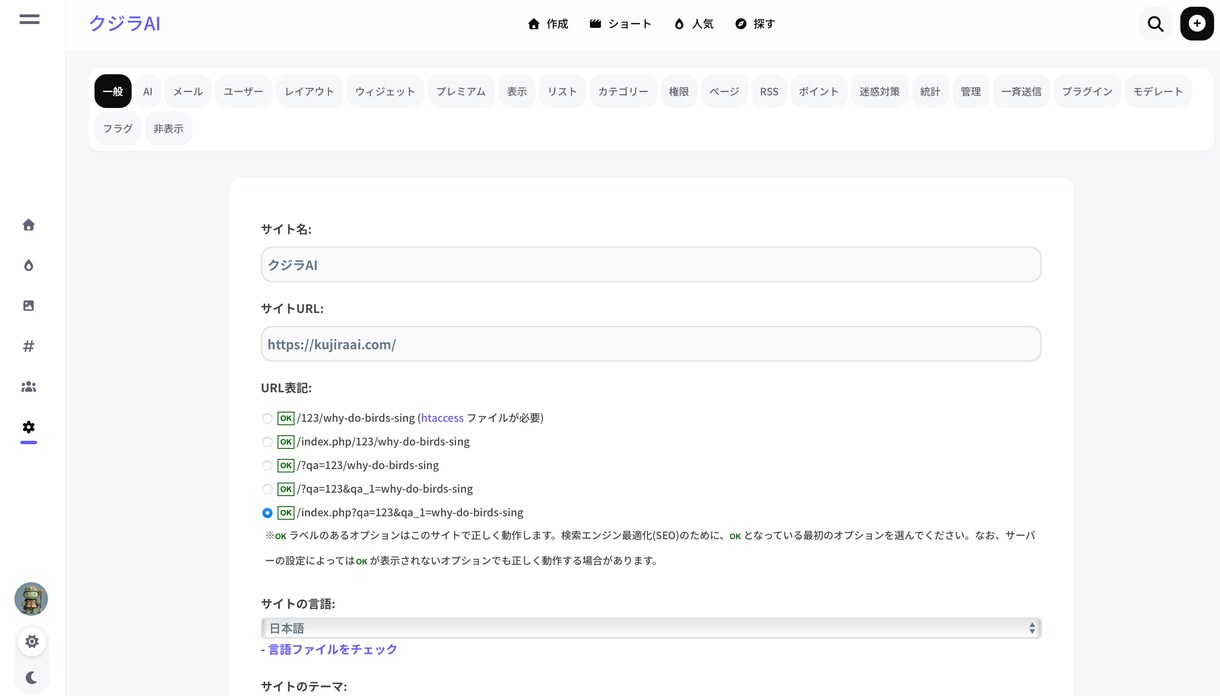Switch to the 表示 tab
Screen dimensions: 1220x696
[x=517, y=91]
